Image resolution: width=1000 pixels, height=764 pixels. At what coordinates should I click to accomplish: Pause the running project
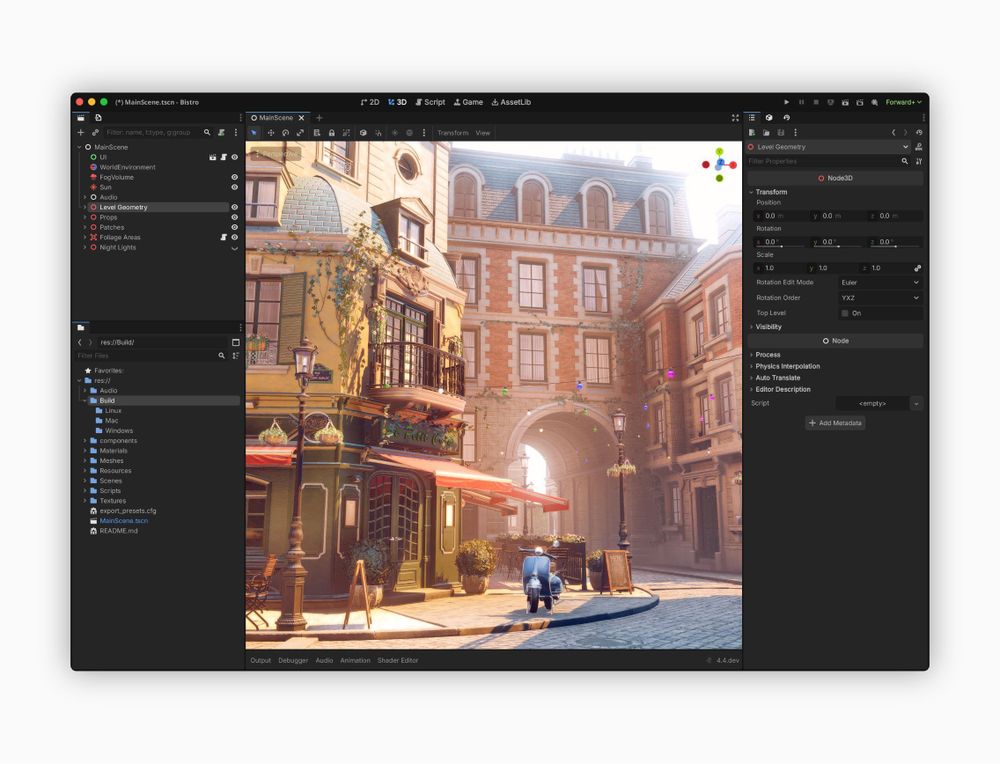click(x=802, y=102)
